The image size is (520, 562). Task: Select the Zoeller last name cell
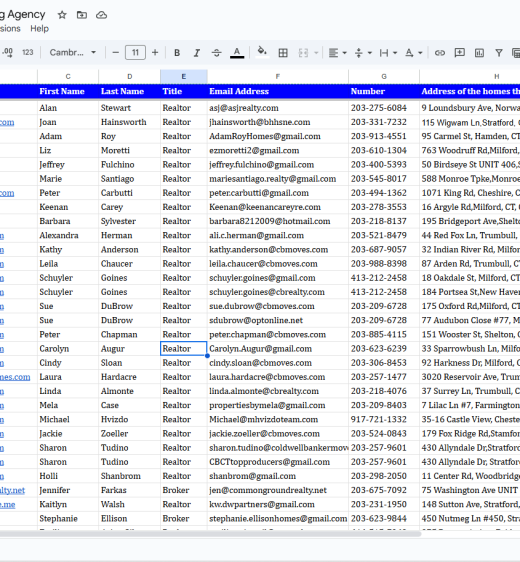[129, 434]
